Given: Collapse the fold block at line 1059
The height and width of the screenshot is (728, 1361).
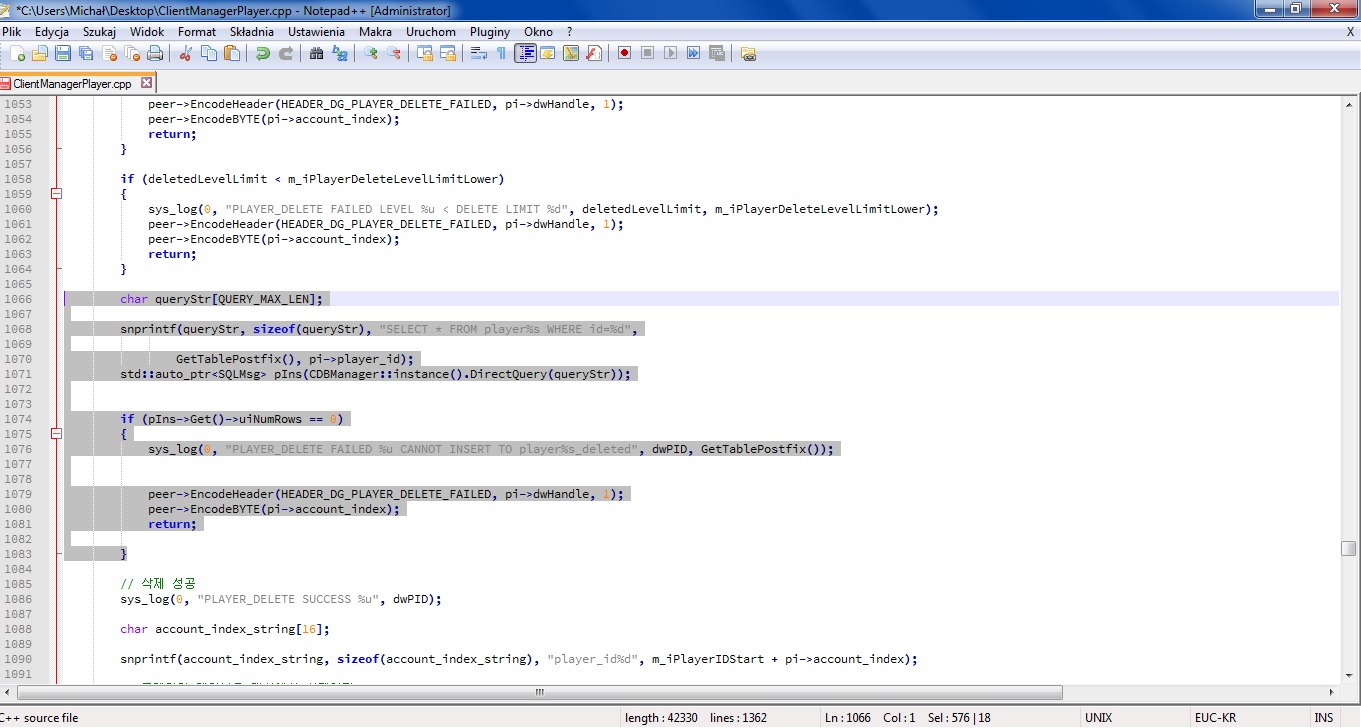Looking at the screenshot, I should (56, 194).
